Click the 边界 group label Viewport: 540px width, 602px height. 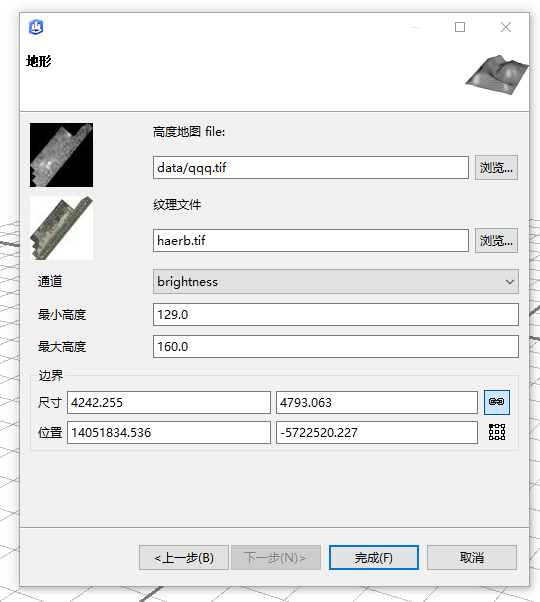pos(51,375)
